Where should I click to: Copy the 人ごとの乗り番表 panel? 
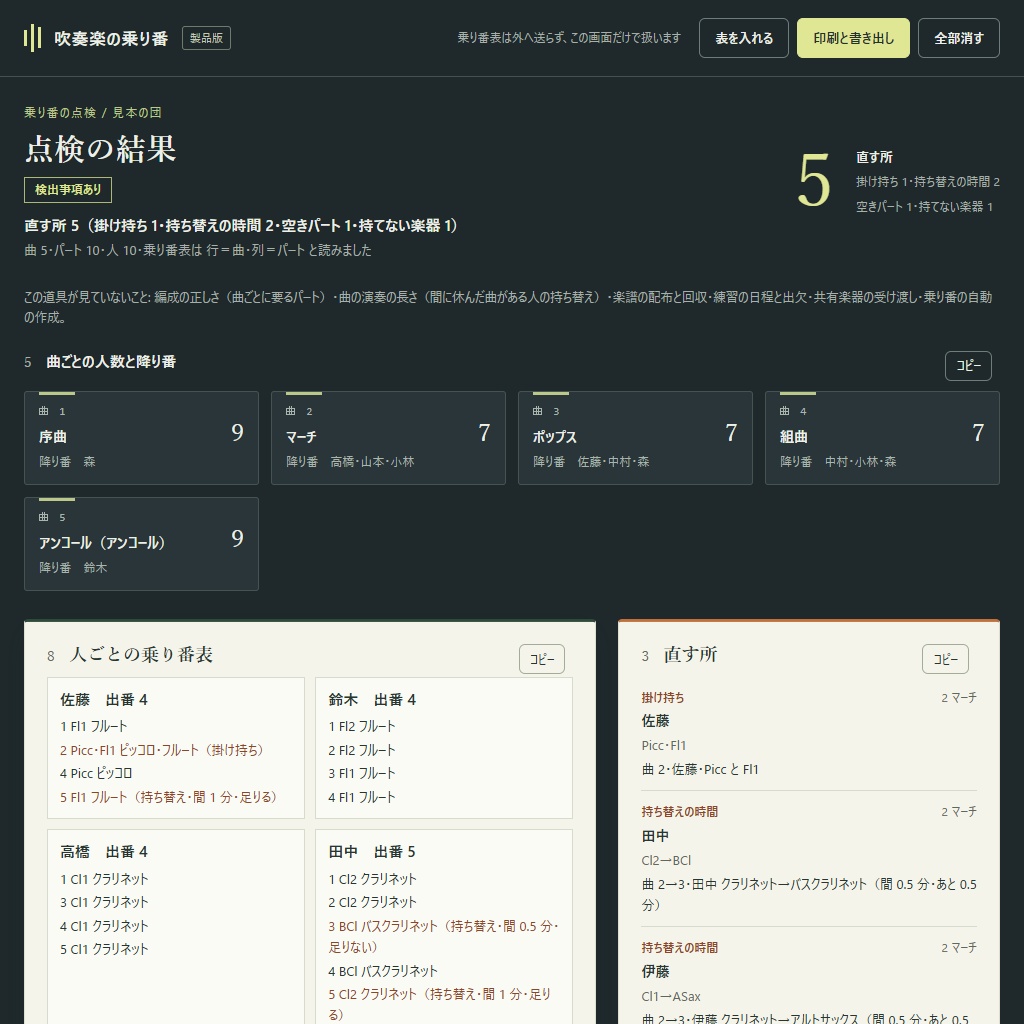(x=541, y=659)
